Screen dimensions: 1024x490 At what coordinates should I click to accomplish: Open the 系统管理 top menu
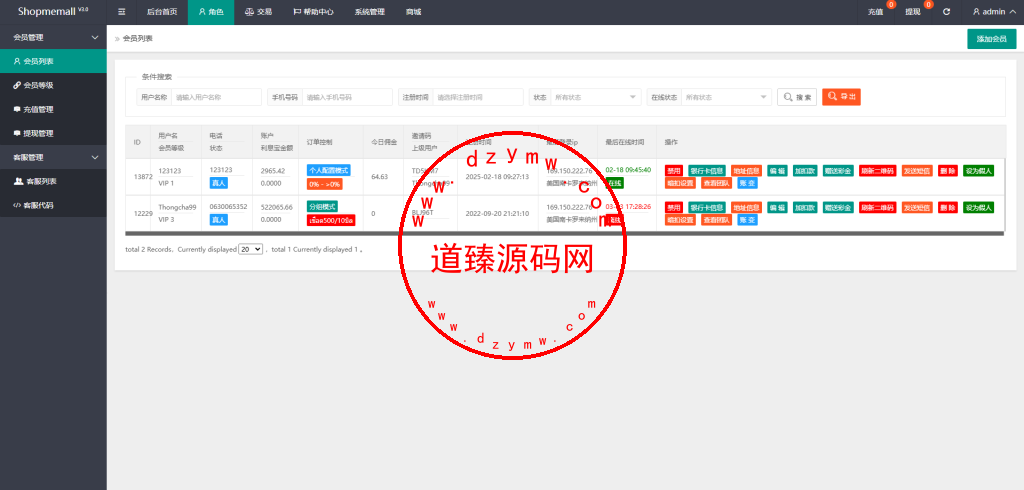coord(370,12)
